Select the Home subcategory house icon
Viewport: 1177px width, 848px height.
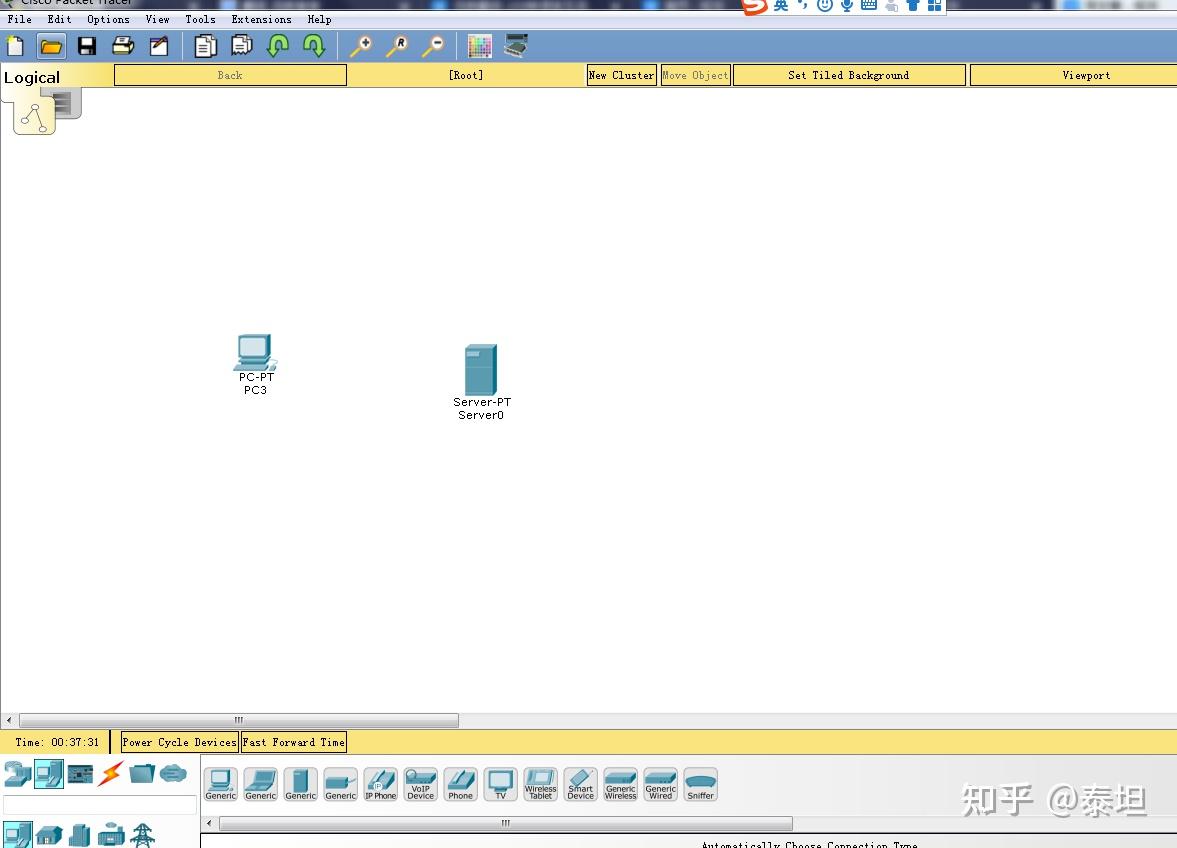(x=49, y=835)
